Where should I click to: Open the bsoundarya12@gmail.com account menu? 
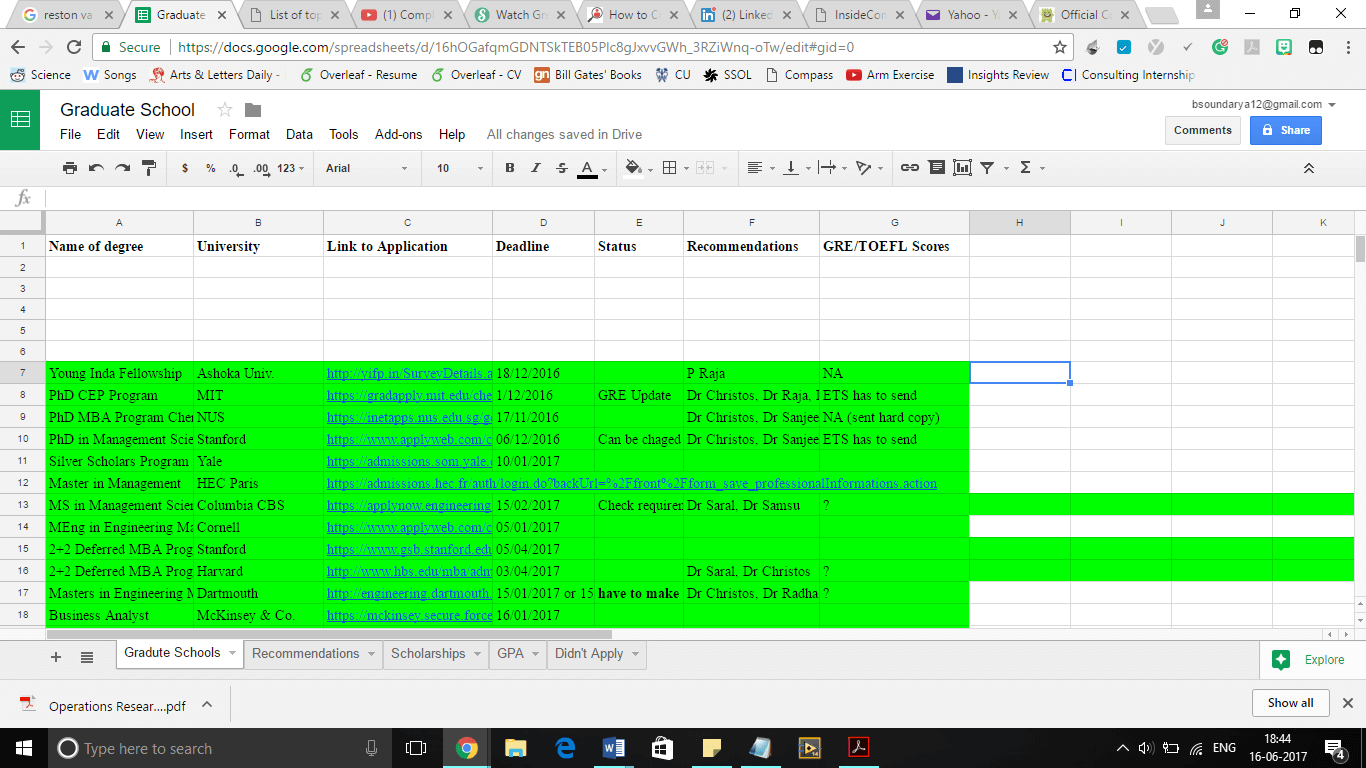tap(1264, 104)
